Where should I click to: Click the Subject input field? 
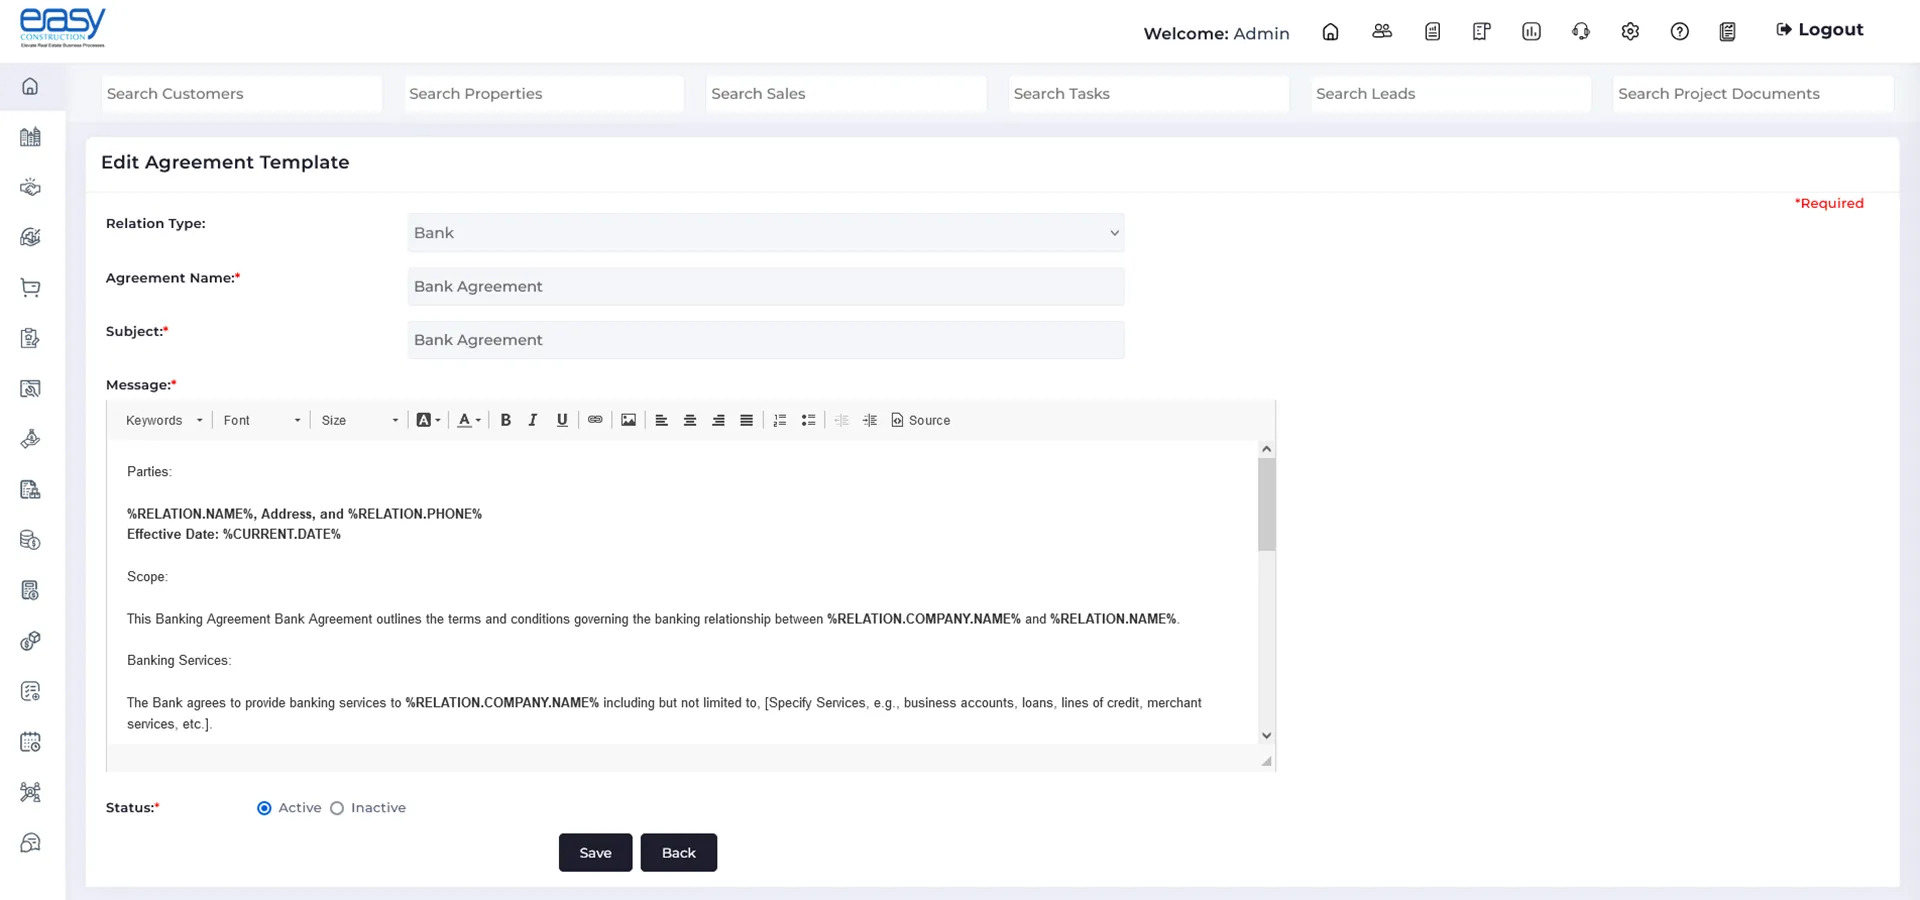tap(766, 340)
